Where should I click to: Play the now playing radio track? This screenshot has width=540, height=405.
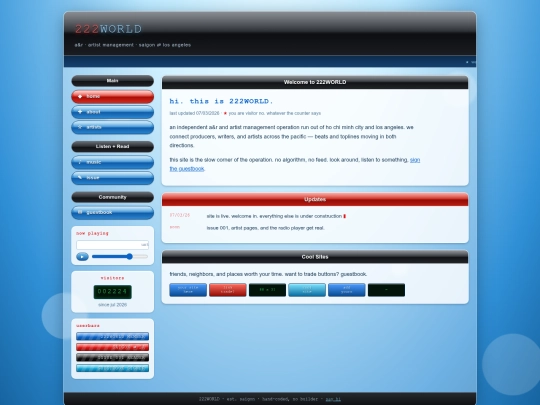82,257
